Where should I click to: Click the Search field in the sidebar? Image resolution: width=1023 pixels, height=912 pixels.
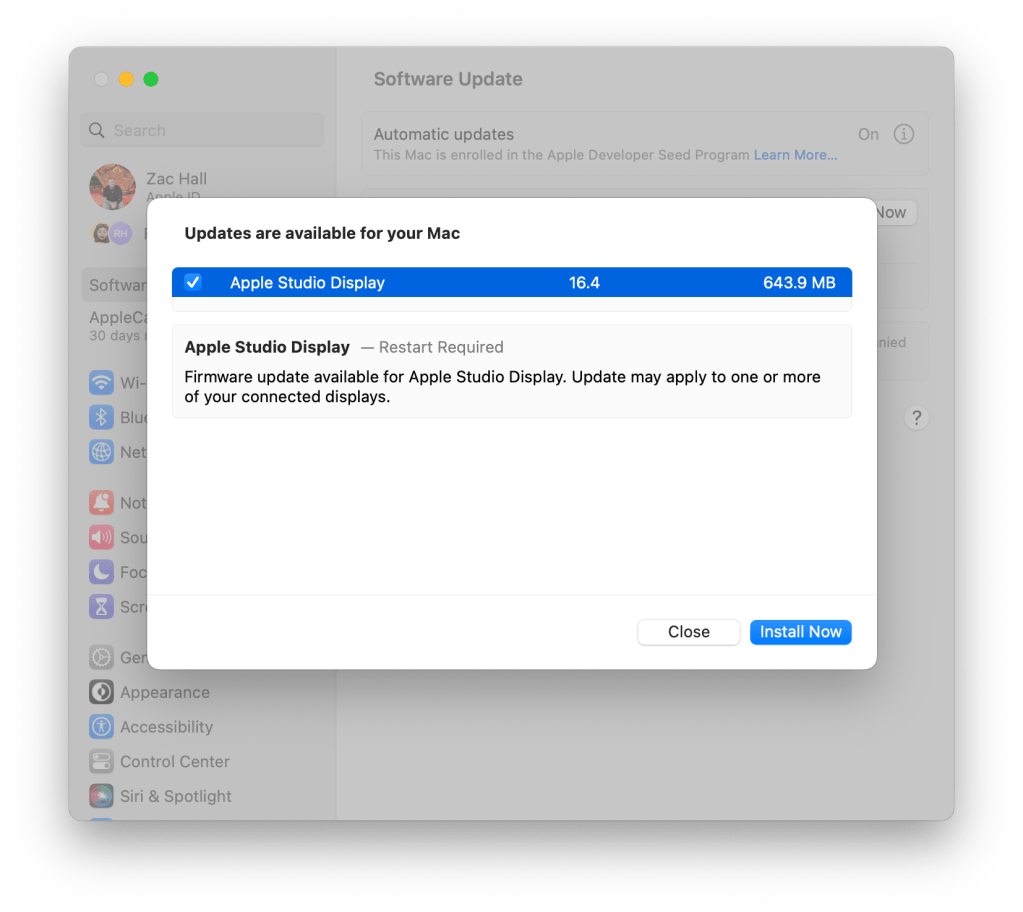click(x=203, y=130)
